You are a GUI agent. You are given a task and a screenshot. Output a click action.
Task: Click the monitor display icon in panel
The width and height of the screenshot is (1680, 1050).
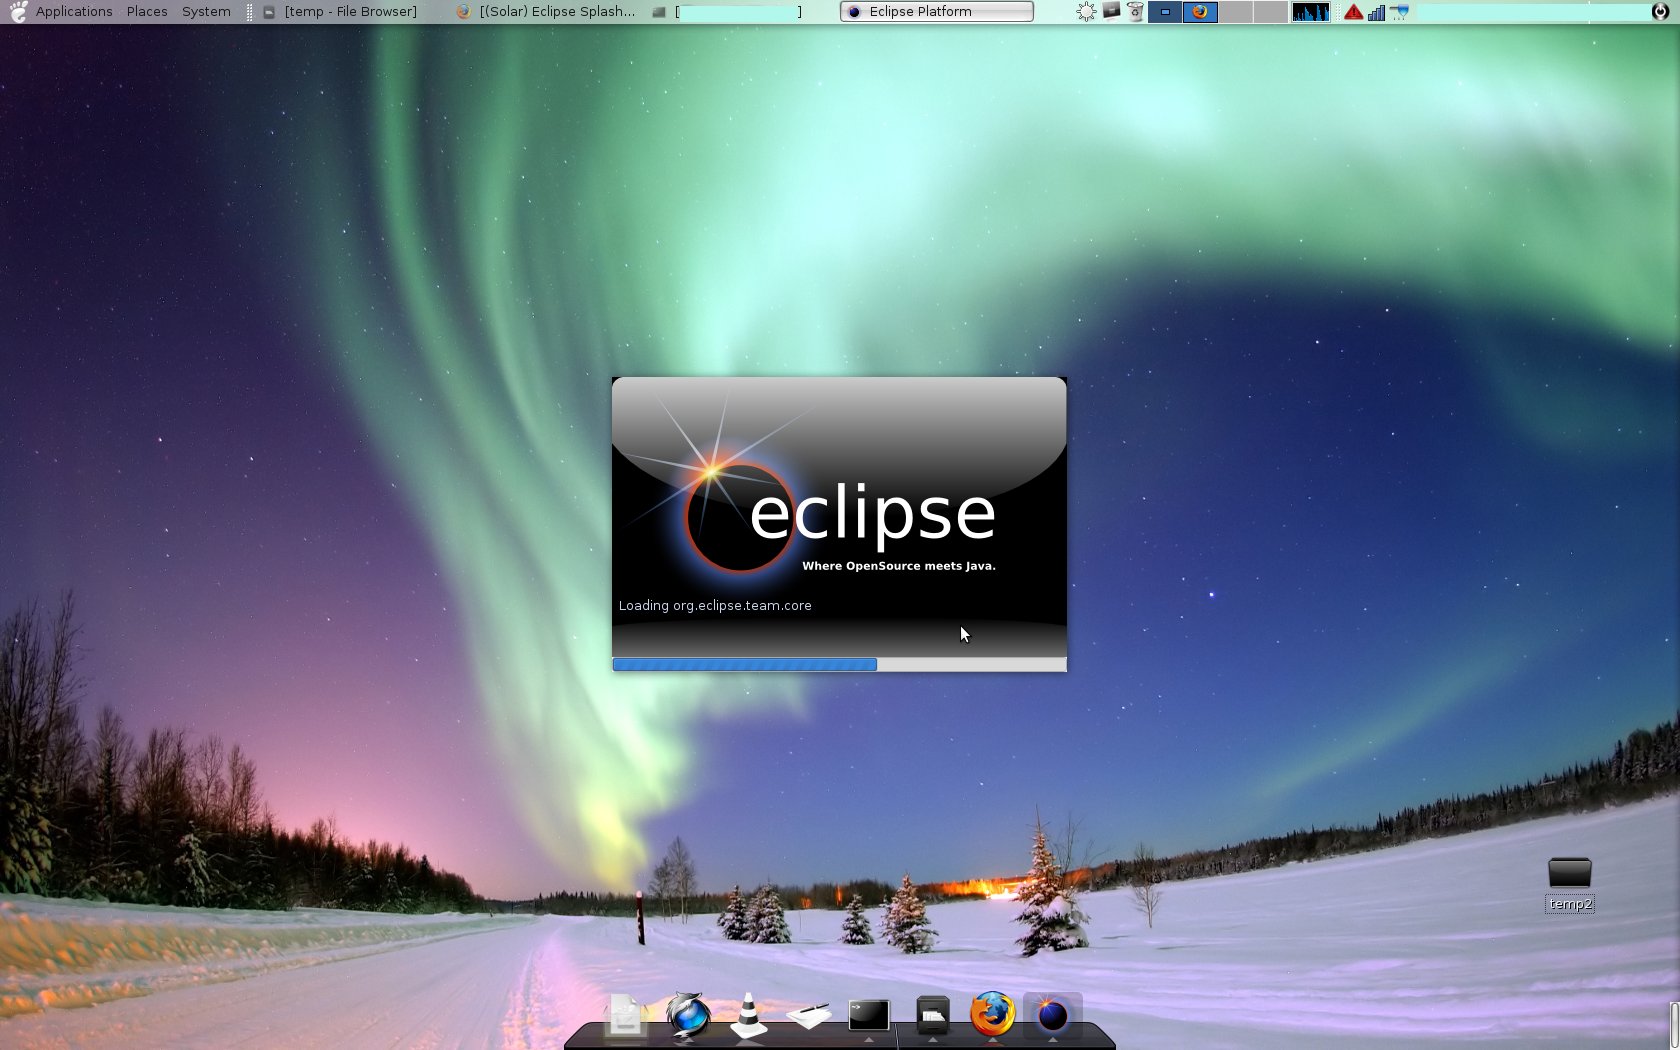1111,11
